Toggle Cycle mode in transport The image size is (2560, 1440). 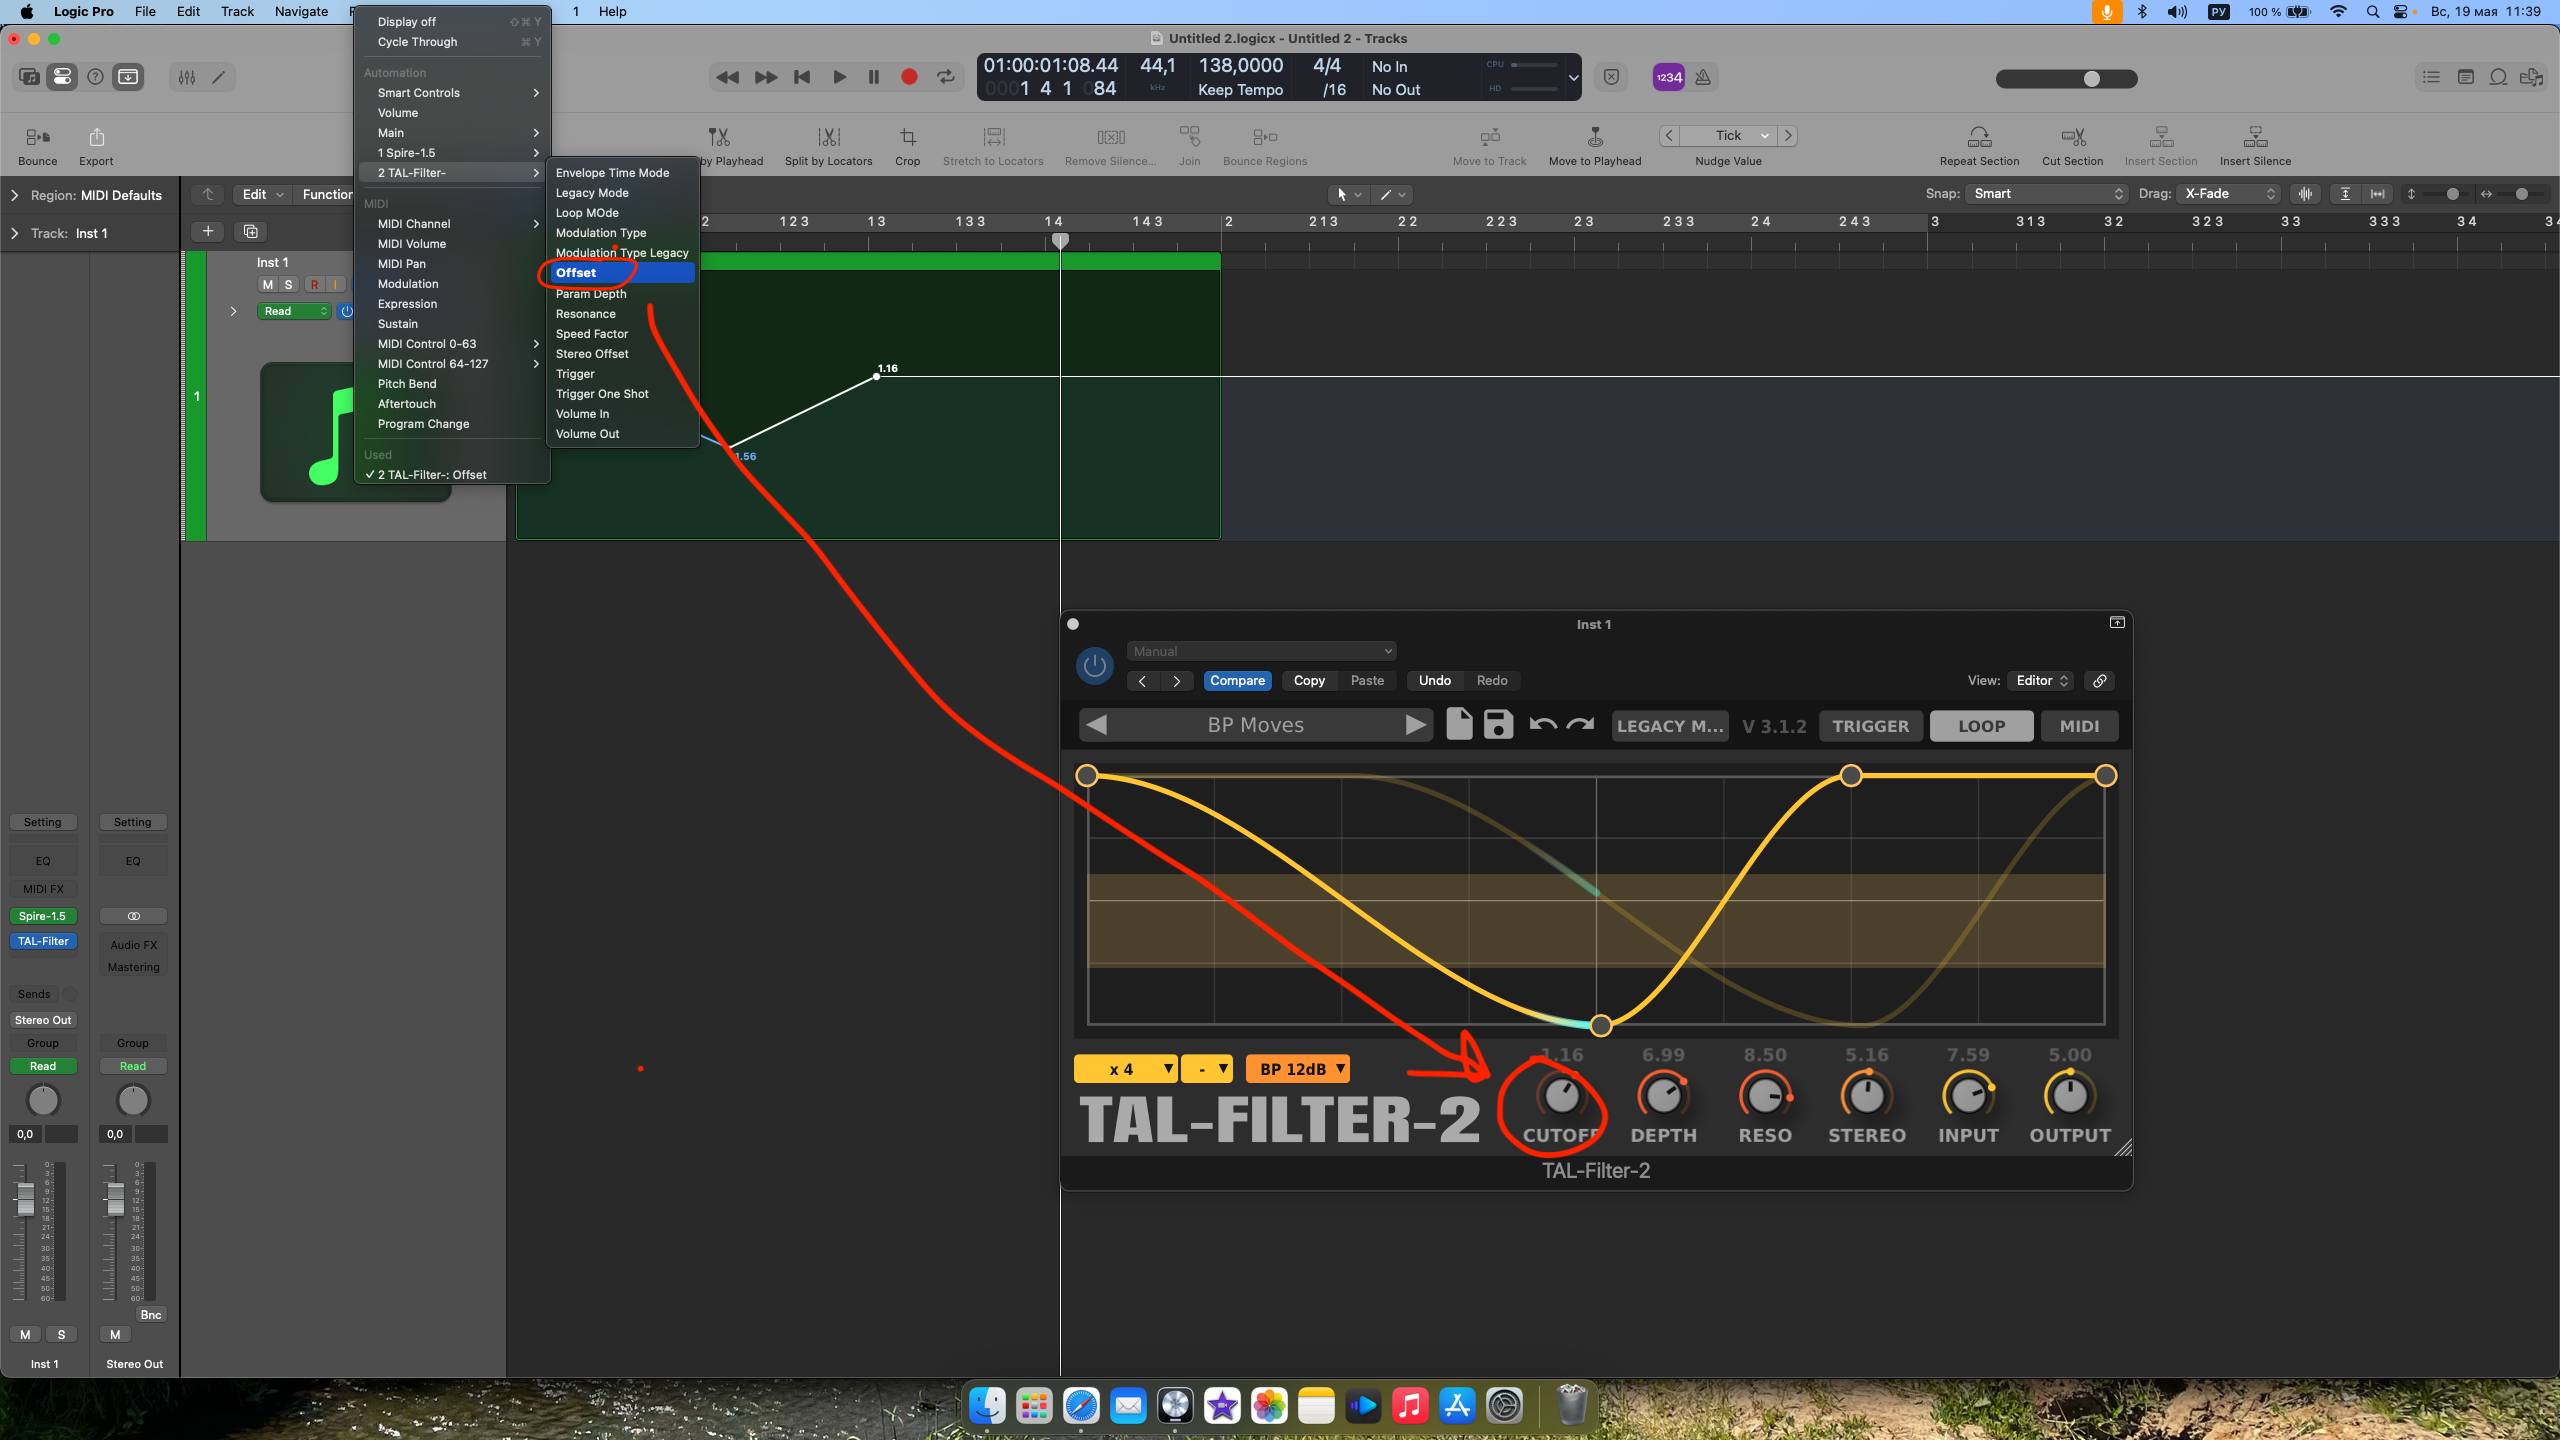click(x=946, y=77)
